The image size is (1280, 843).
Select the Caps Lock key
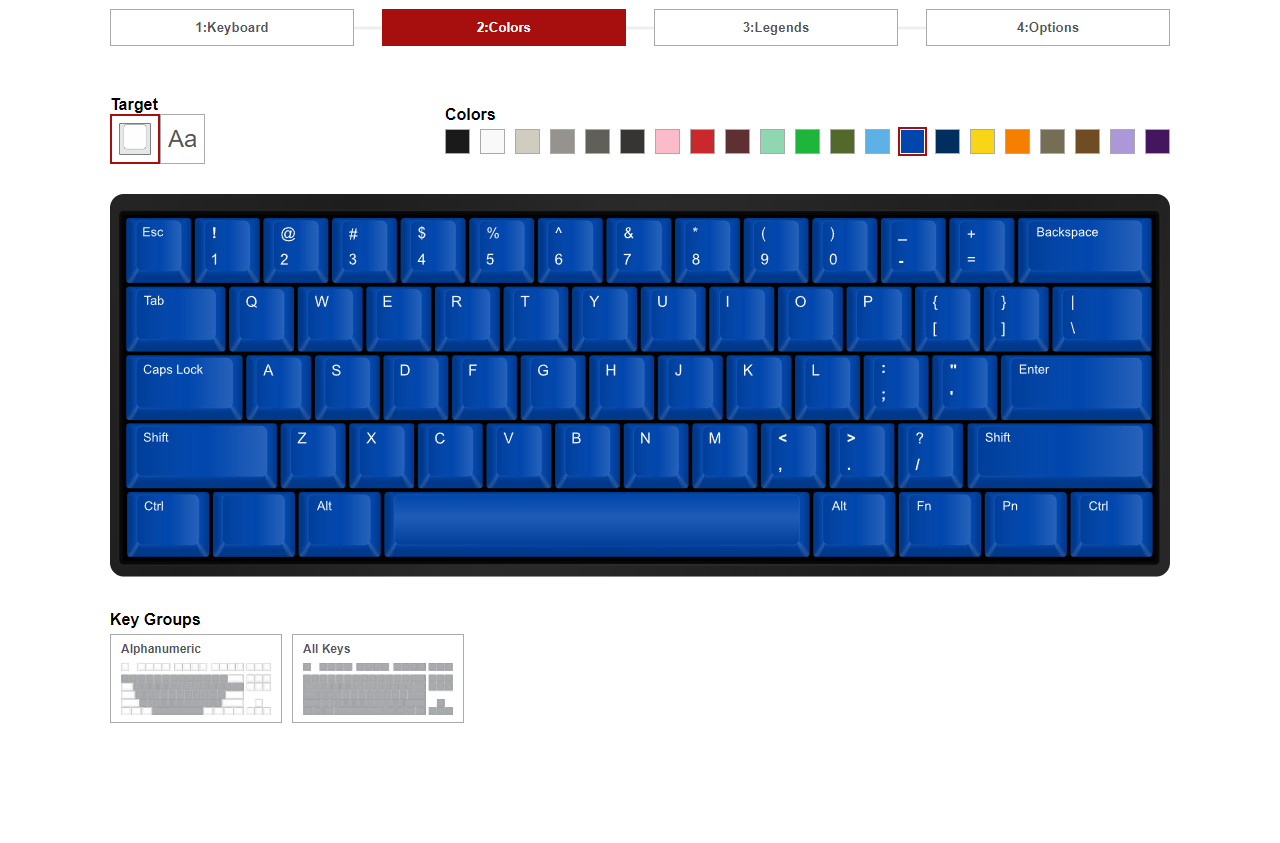184,386
